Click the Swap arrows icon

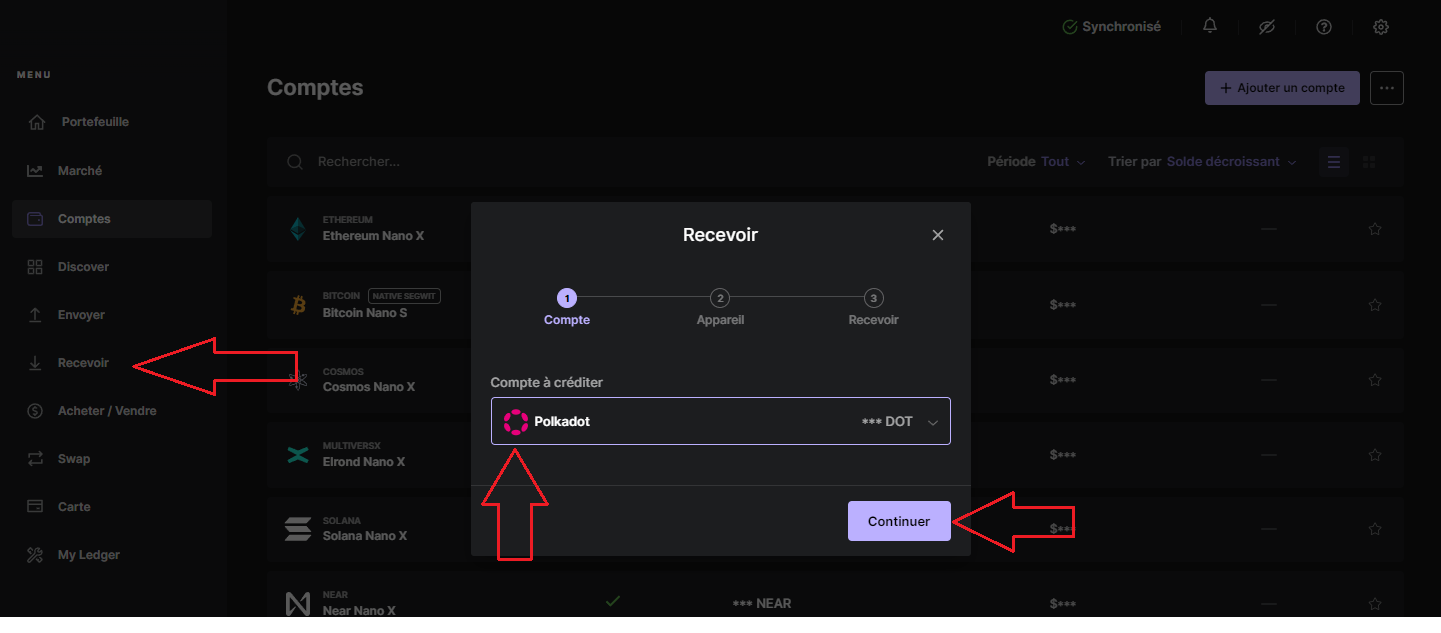tap(35, 459)
